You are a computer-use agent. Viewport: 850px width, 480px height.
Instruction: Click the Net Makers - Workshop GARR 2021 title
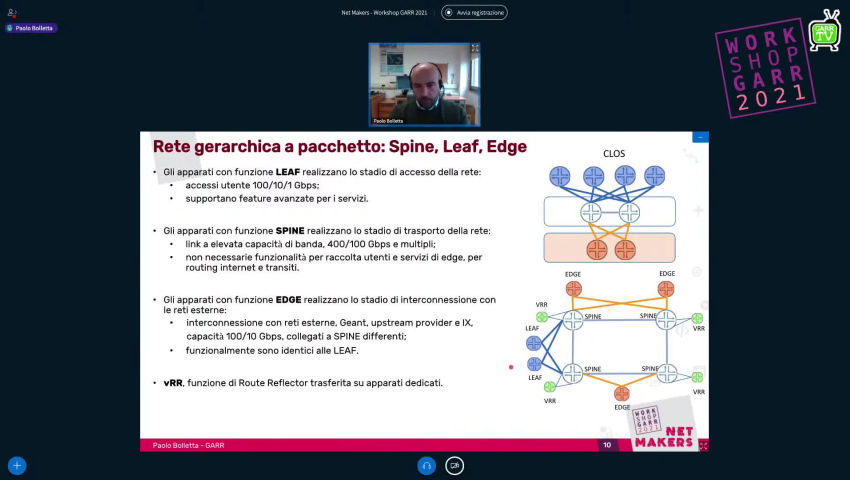[x=384, y=12]
